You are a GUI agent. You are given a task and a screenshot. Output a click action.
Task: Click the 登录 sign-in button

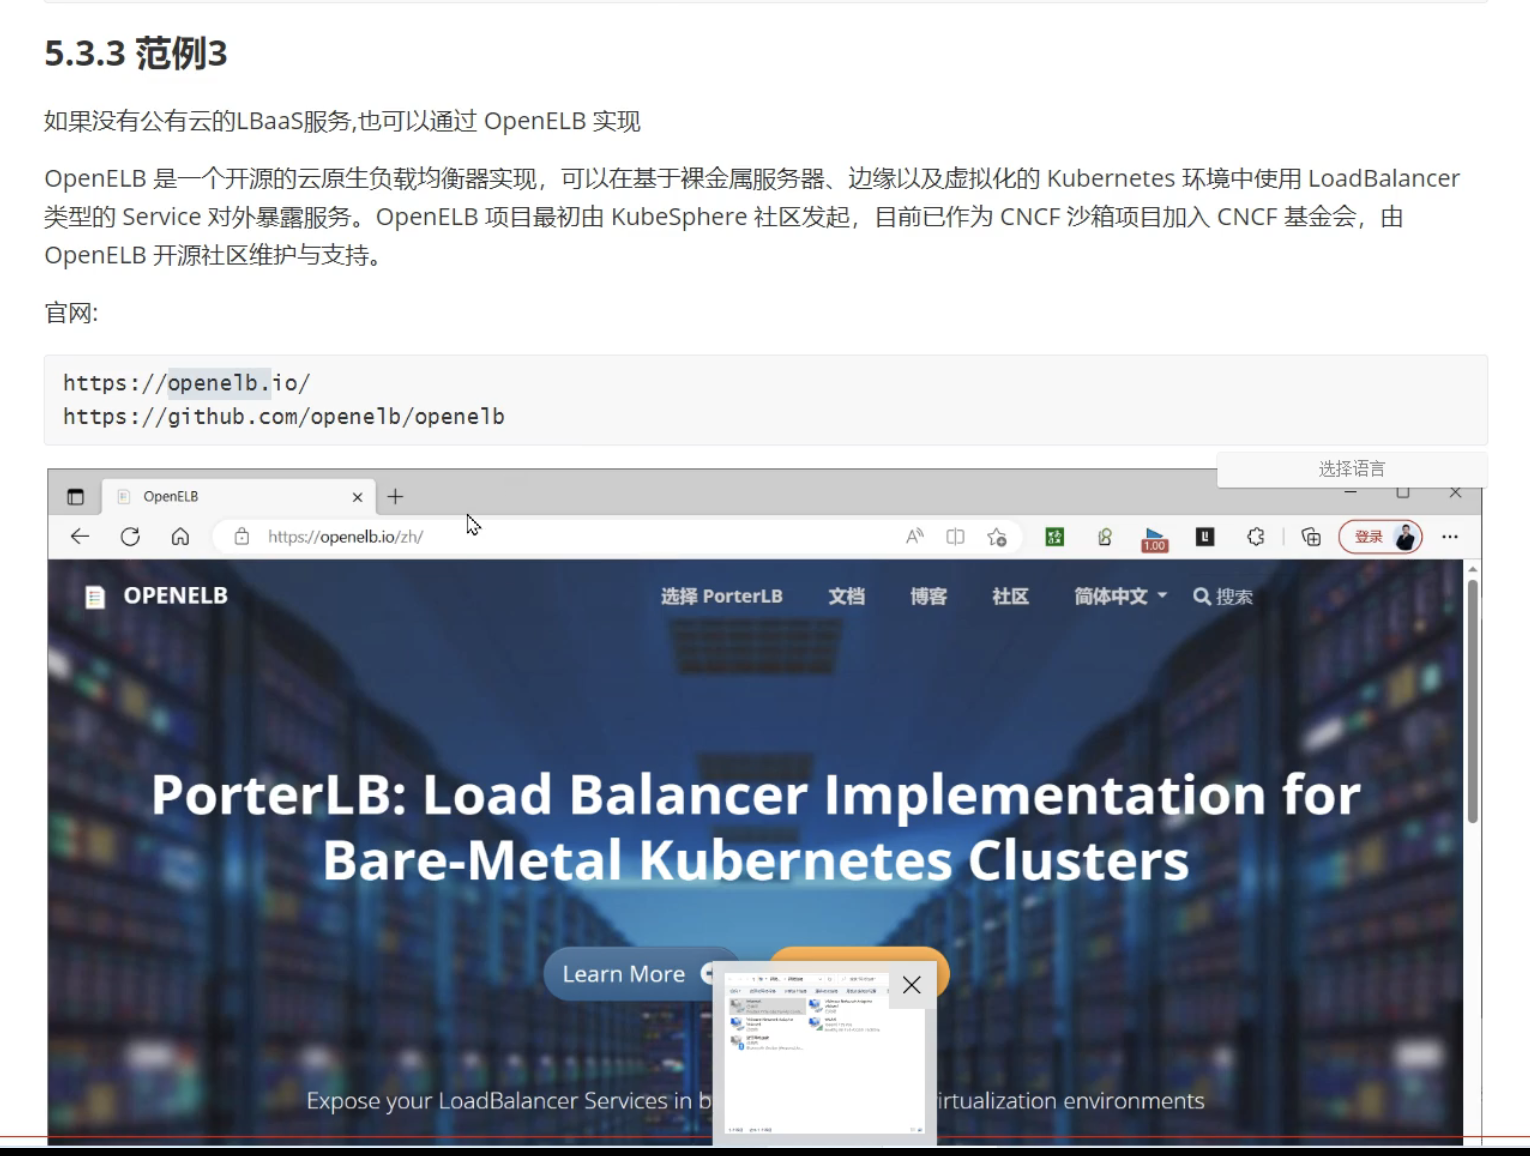click(x=1368, y=537)
